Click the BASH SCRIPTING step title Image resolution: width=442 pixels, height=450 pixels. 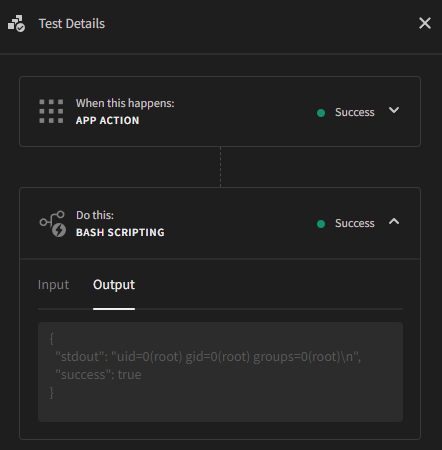coord(120,232)
